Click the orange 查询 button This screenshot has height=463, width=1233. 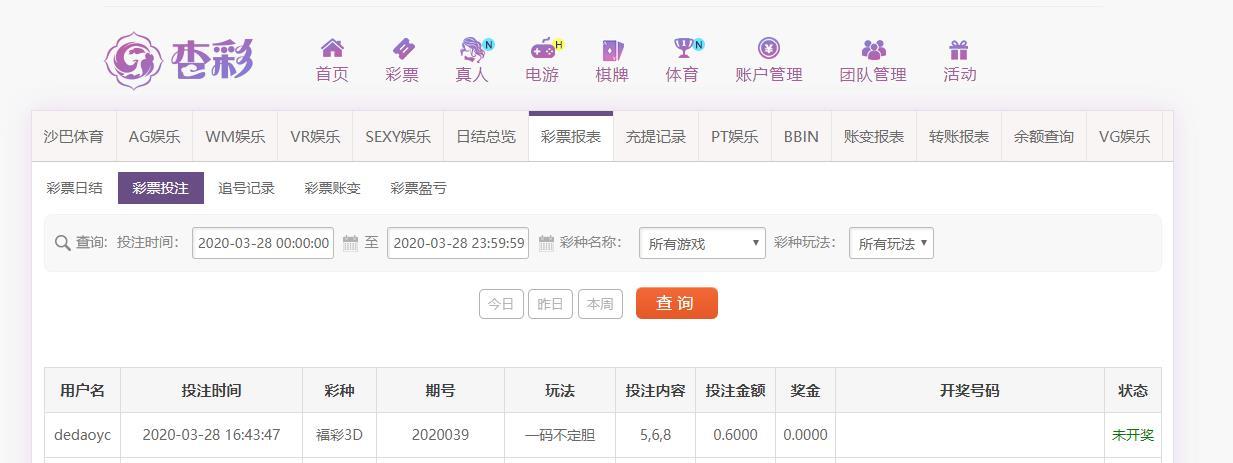(676, 303)
